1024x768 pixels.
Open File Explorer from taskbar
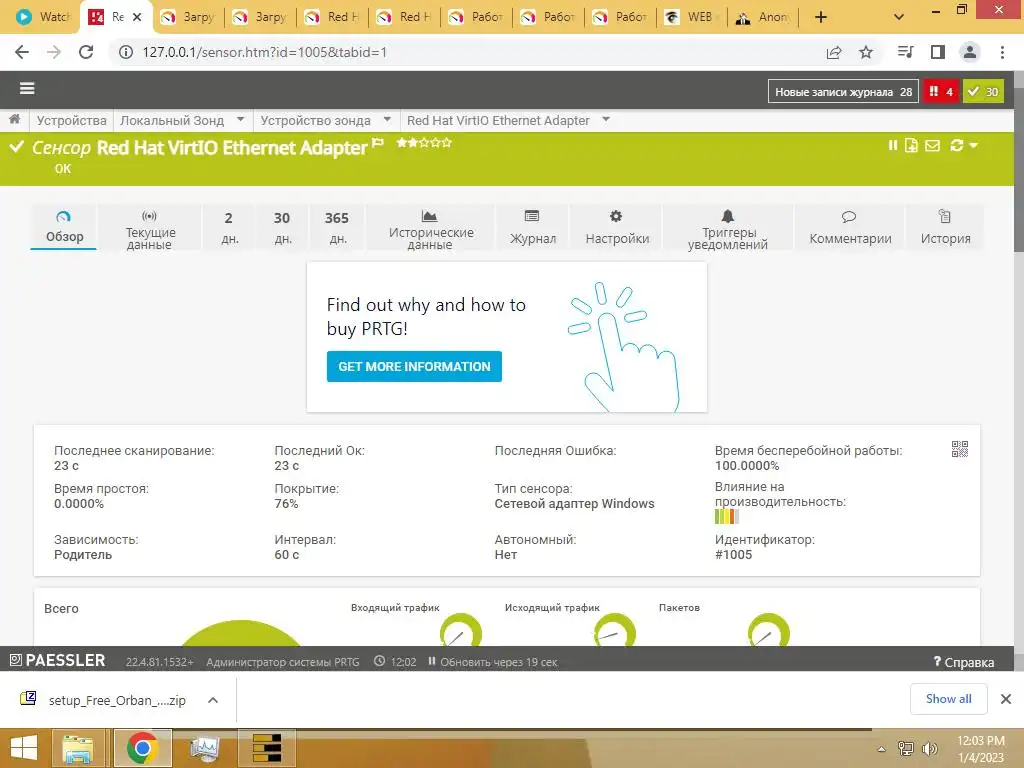click(x=77, y=748)
